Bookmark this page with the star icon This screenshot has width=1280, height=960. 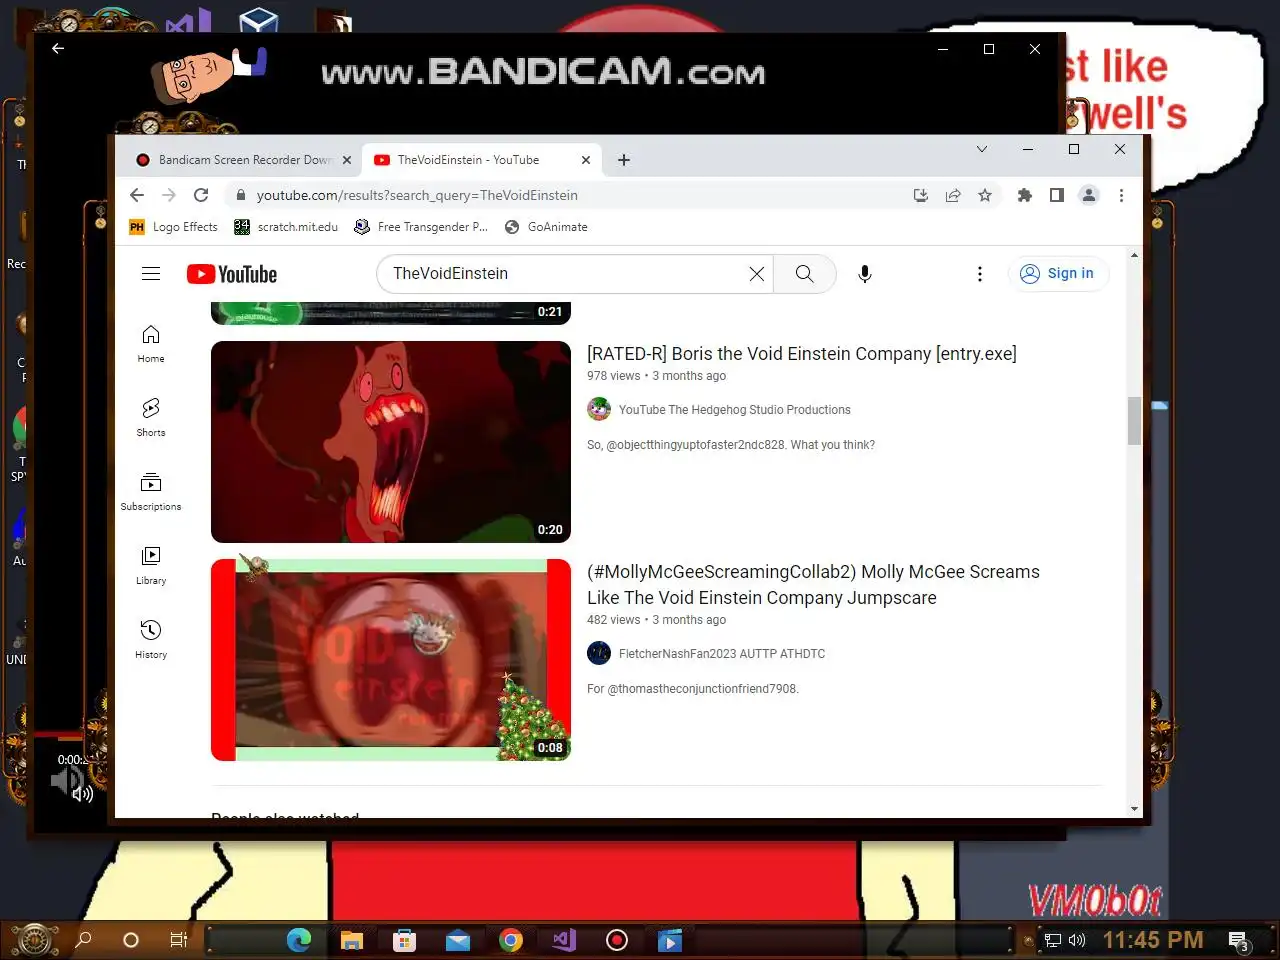pyautogui.click(x=985, y=195)
